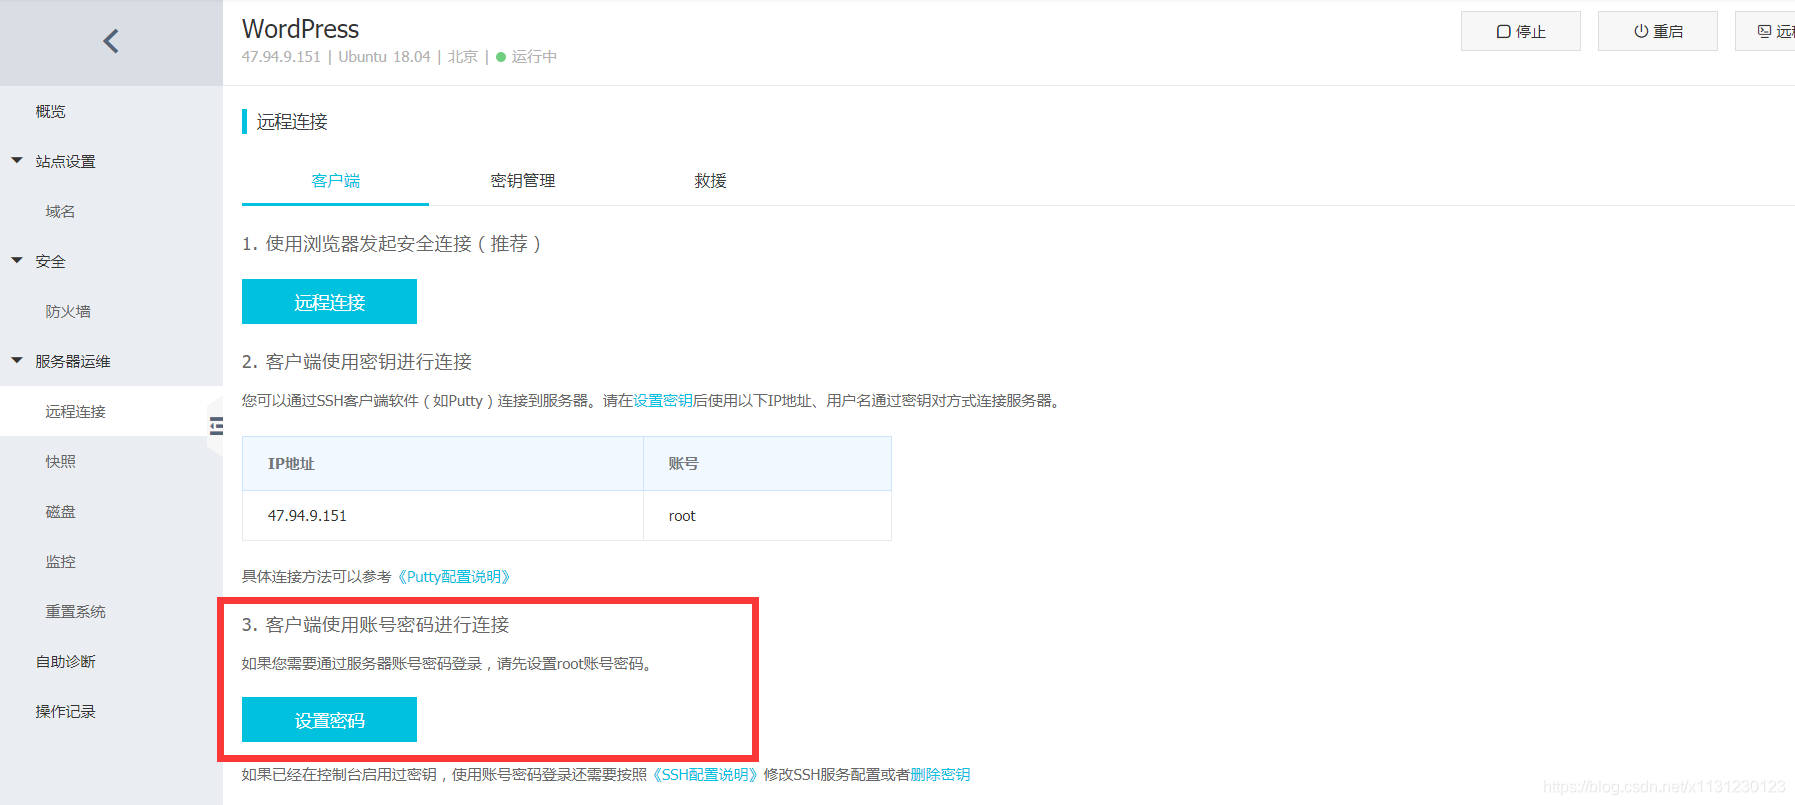Switch to the 救援 tab

point(710,181)
